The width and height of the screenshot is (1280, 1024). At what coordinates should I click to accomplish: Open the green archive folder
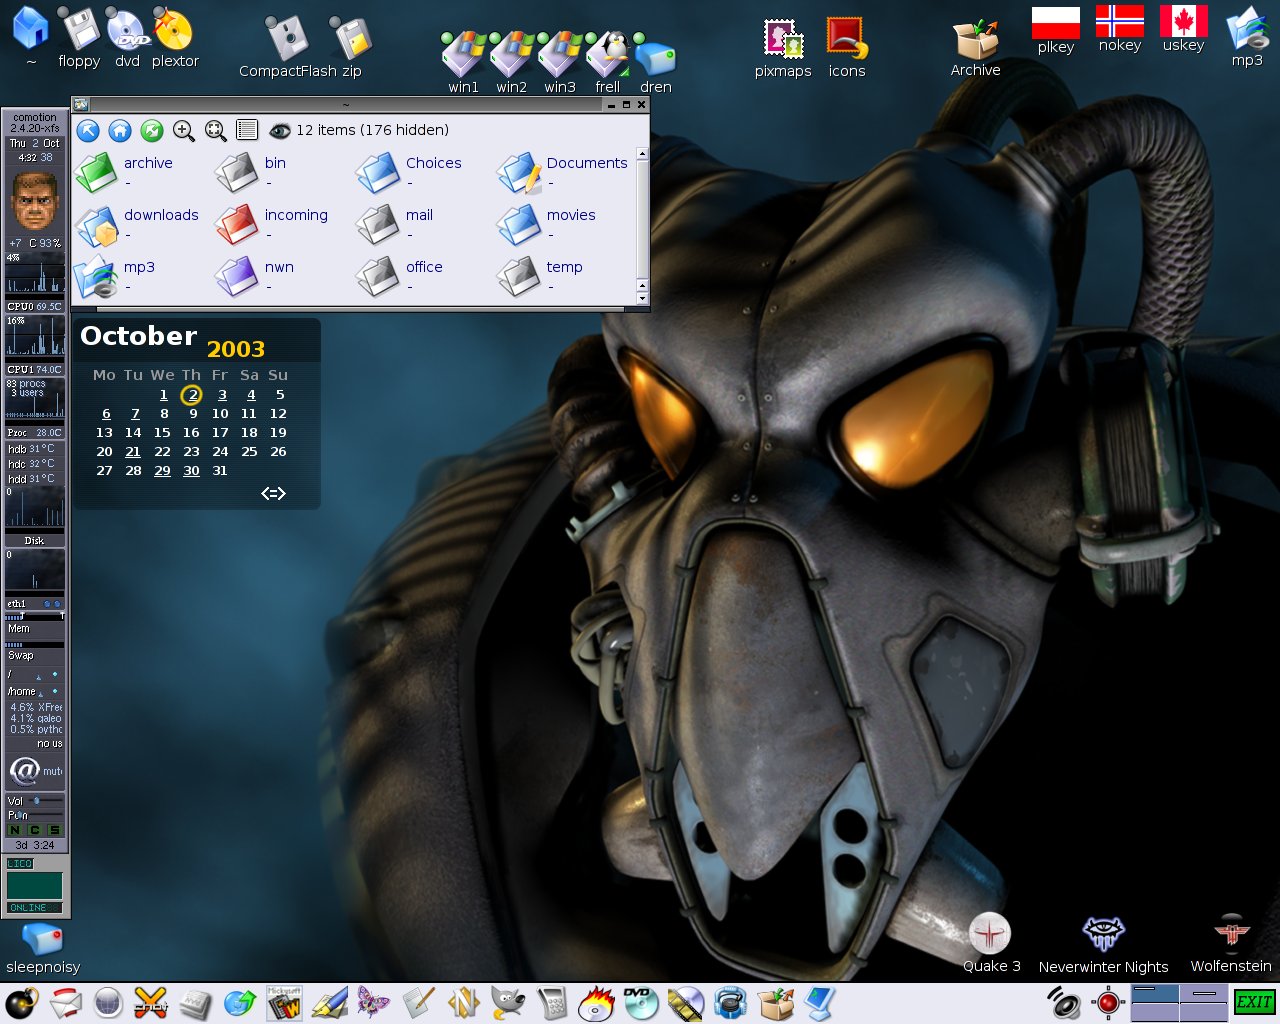click(97, 172)
